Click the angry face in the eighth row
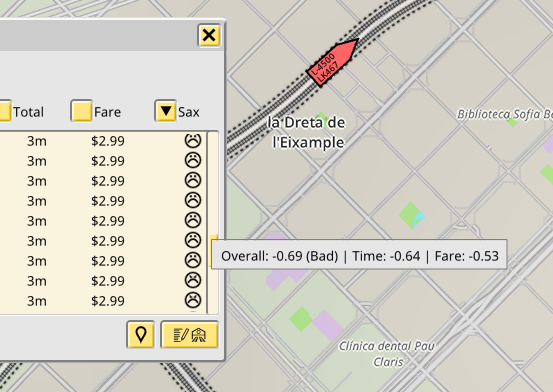The image size is (553, 392). pos(193,281)
